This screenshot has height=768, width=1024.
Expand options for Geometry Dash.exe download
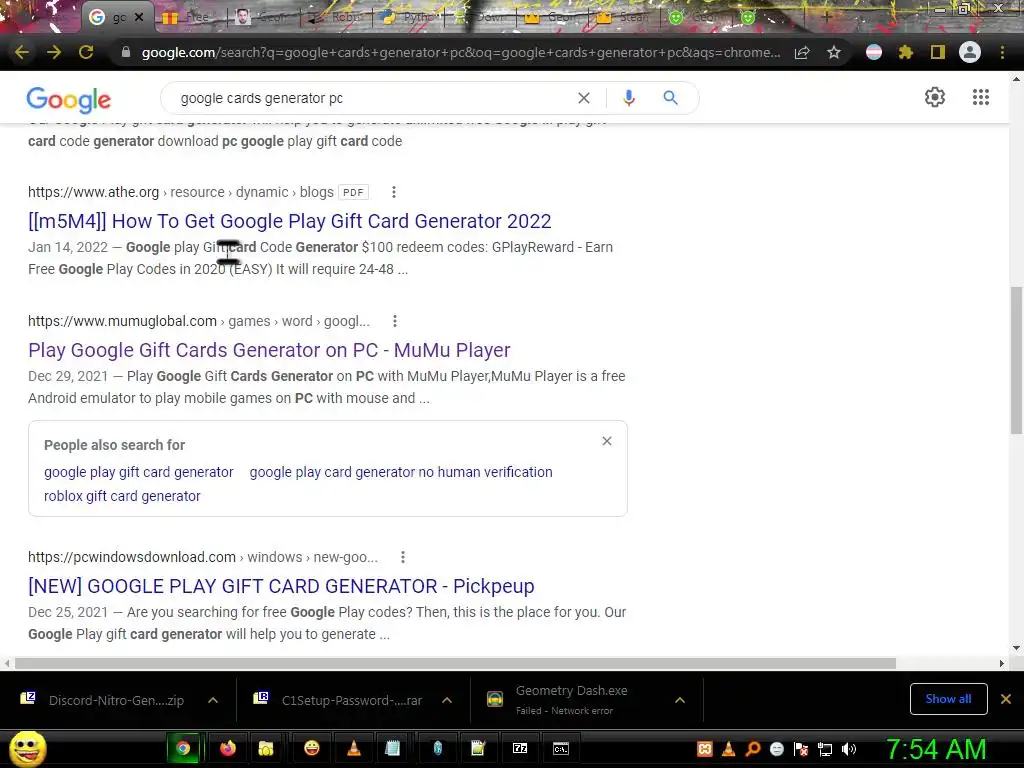(x=680, y=700)
